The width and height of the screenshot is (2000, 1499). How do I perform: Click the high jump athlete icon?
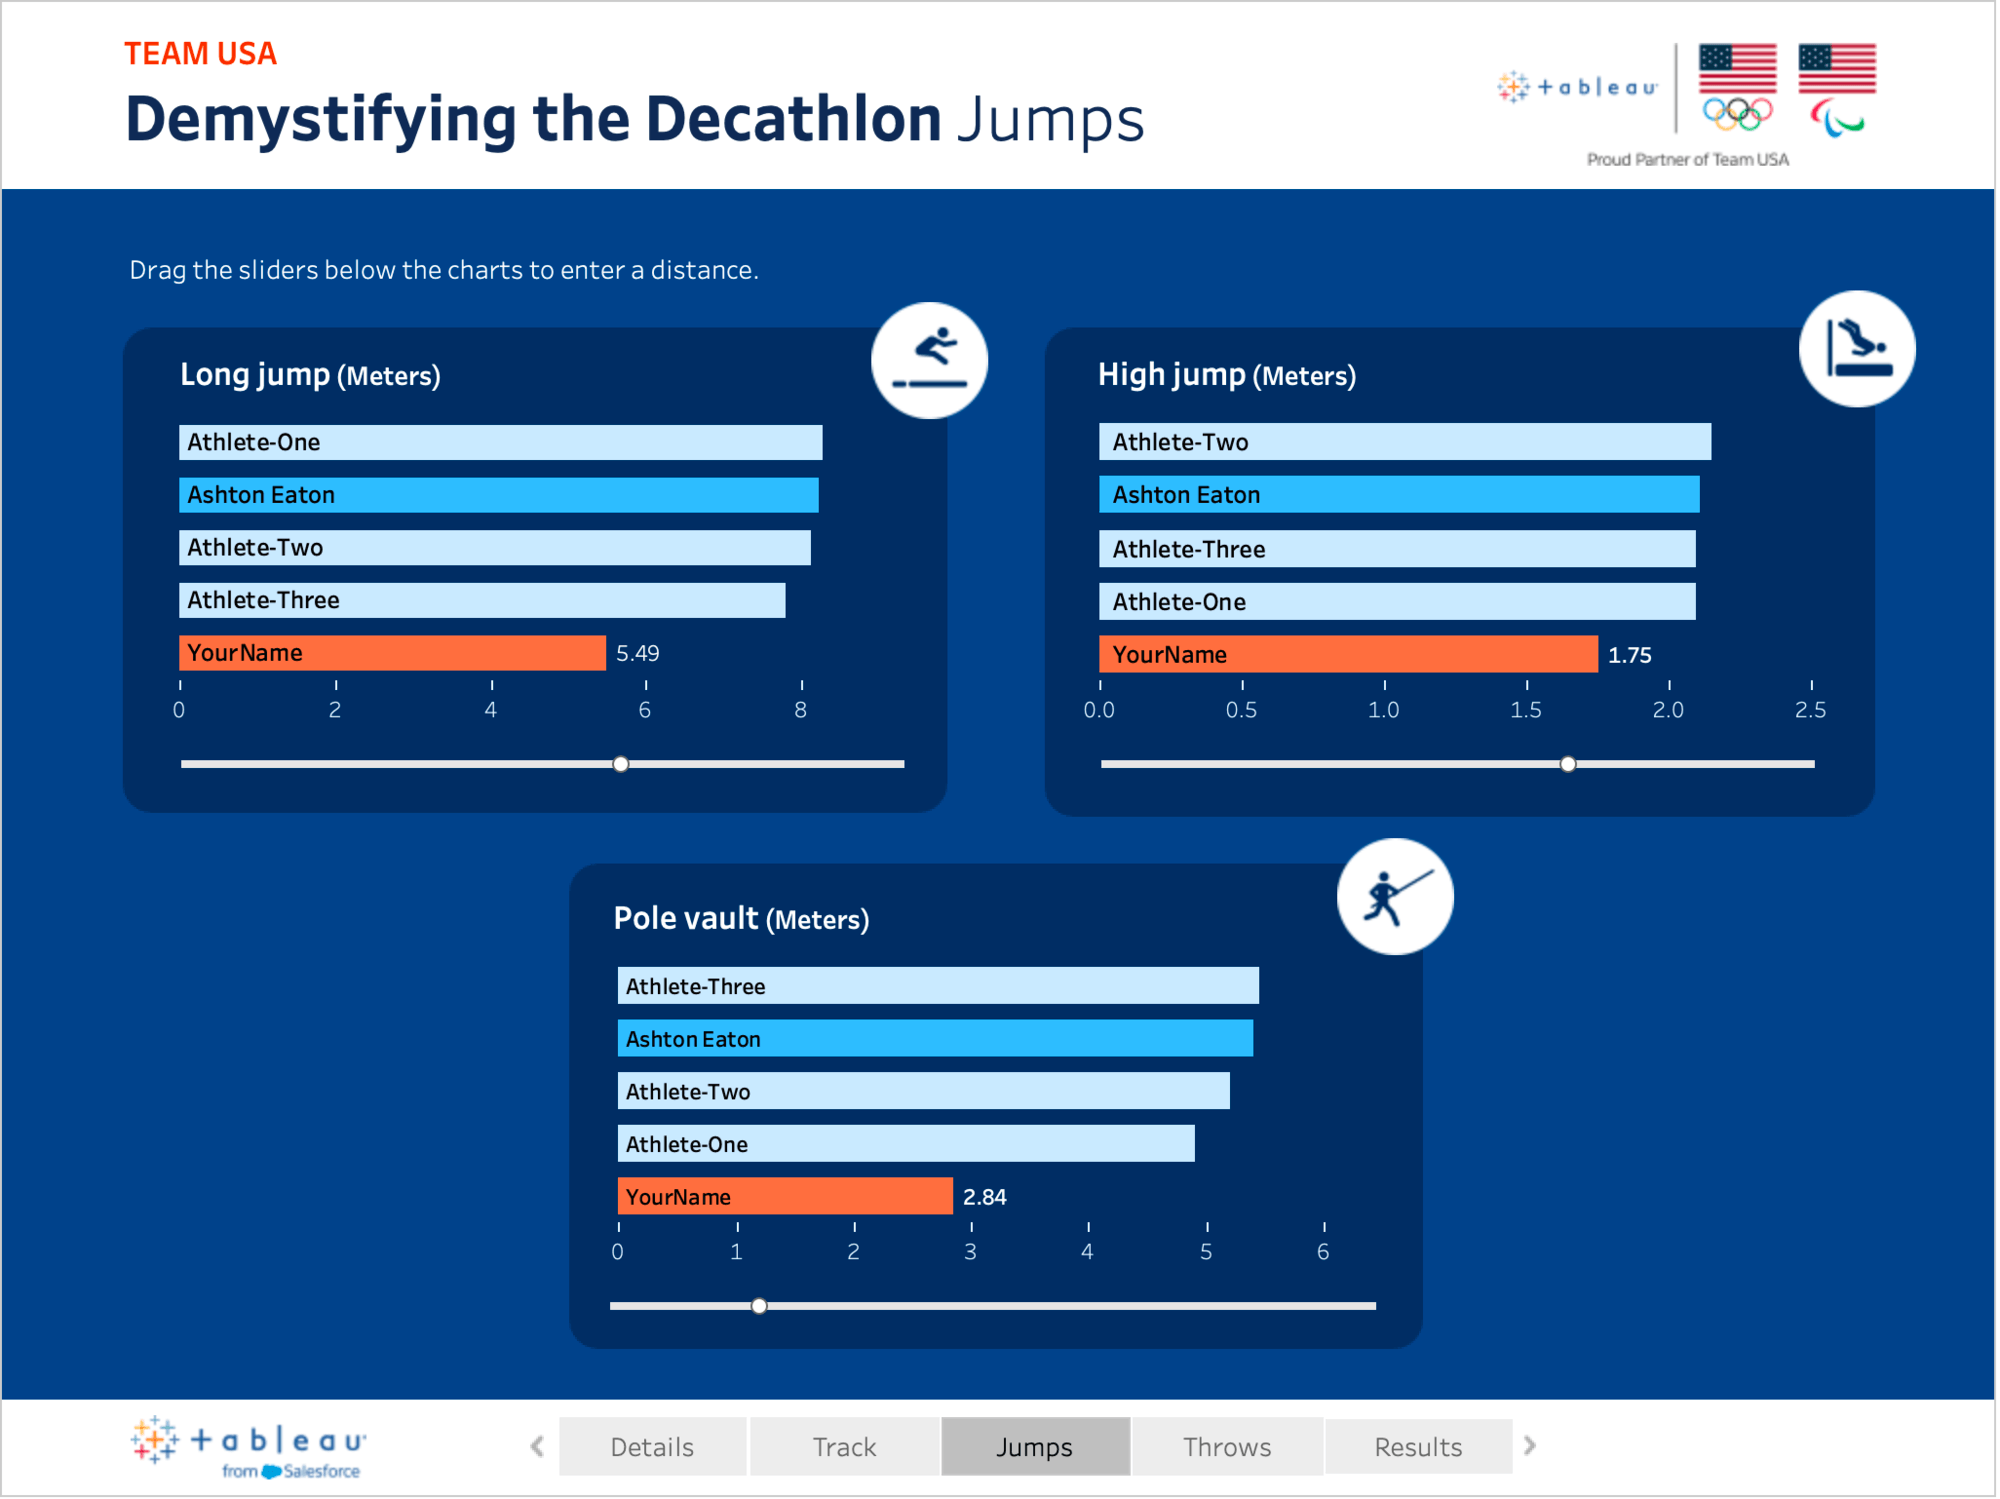click(1859, 350)
